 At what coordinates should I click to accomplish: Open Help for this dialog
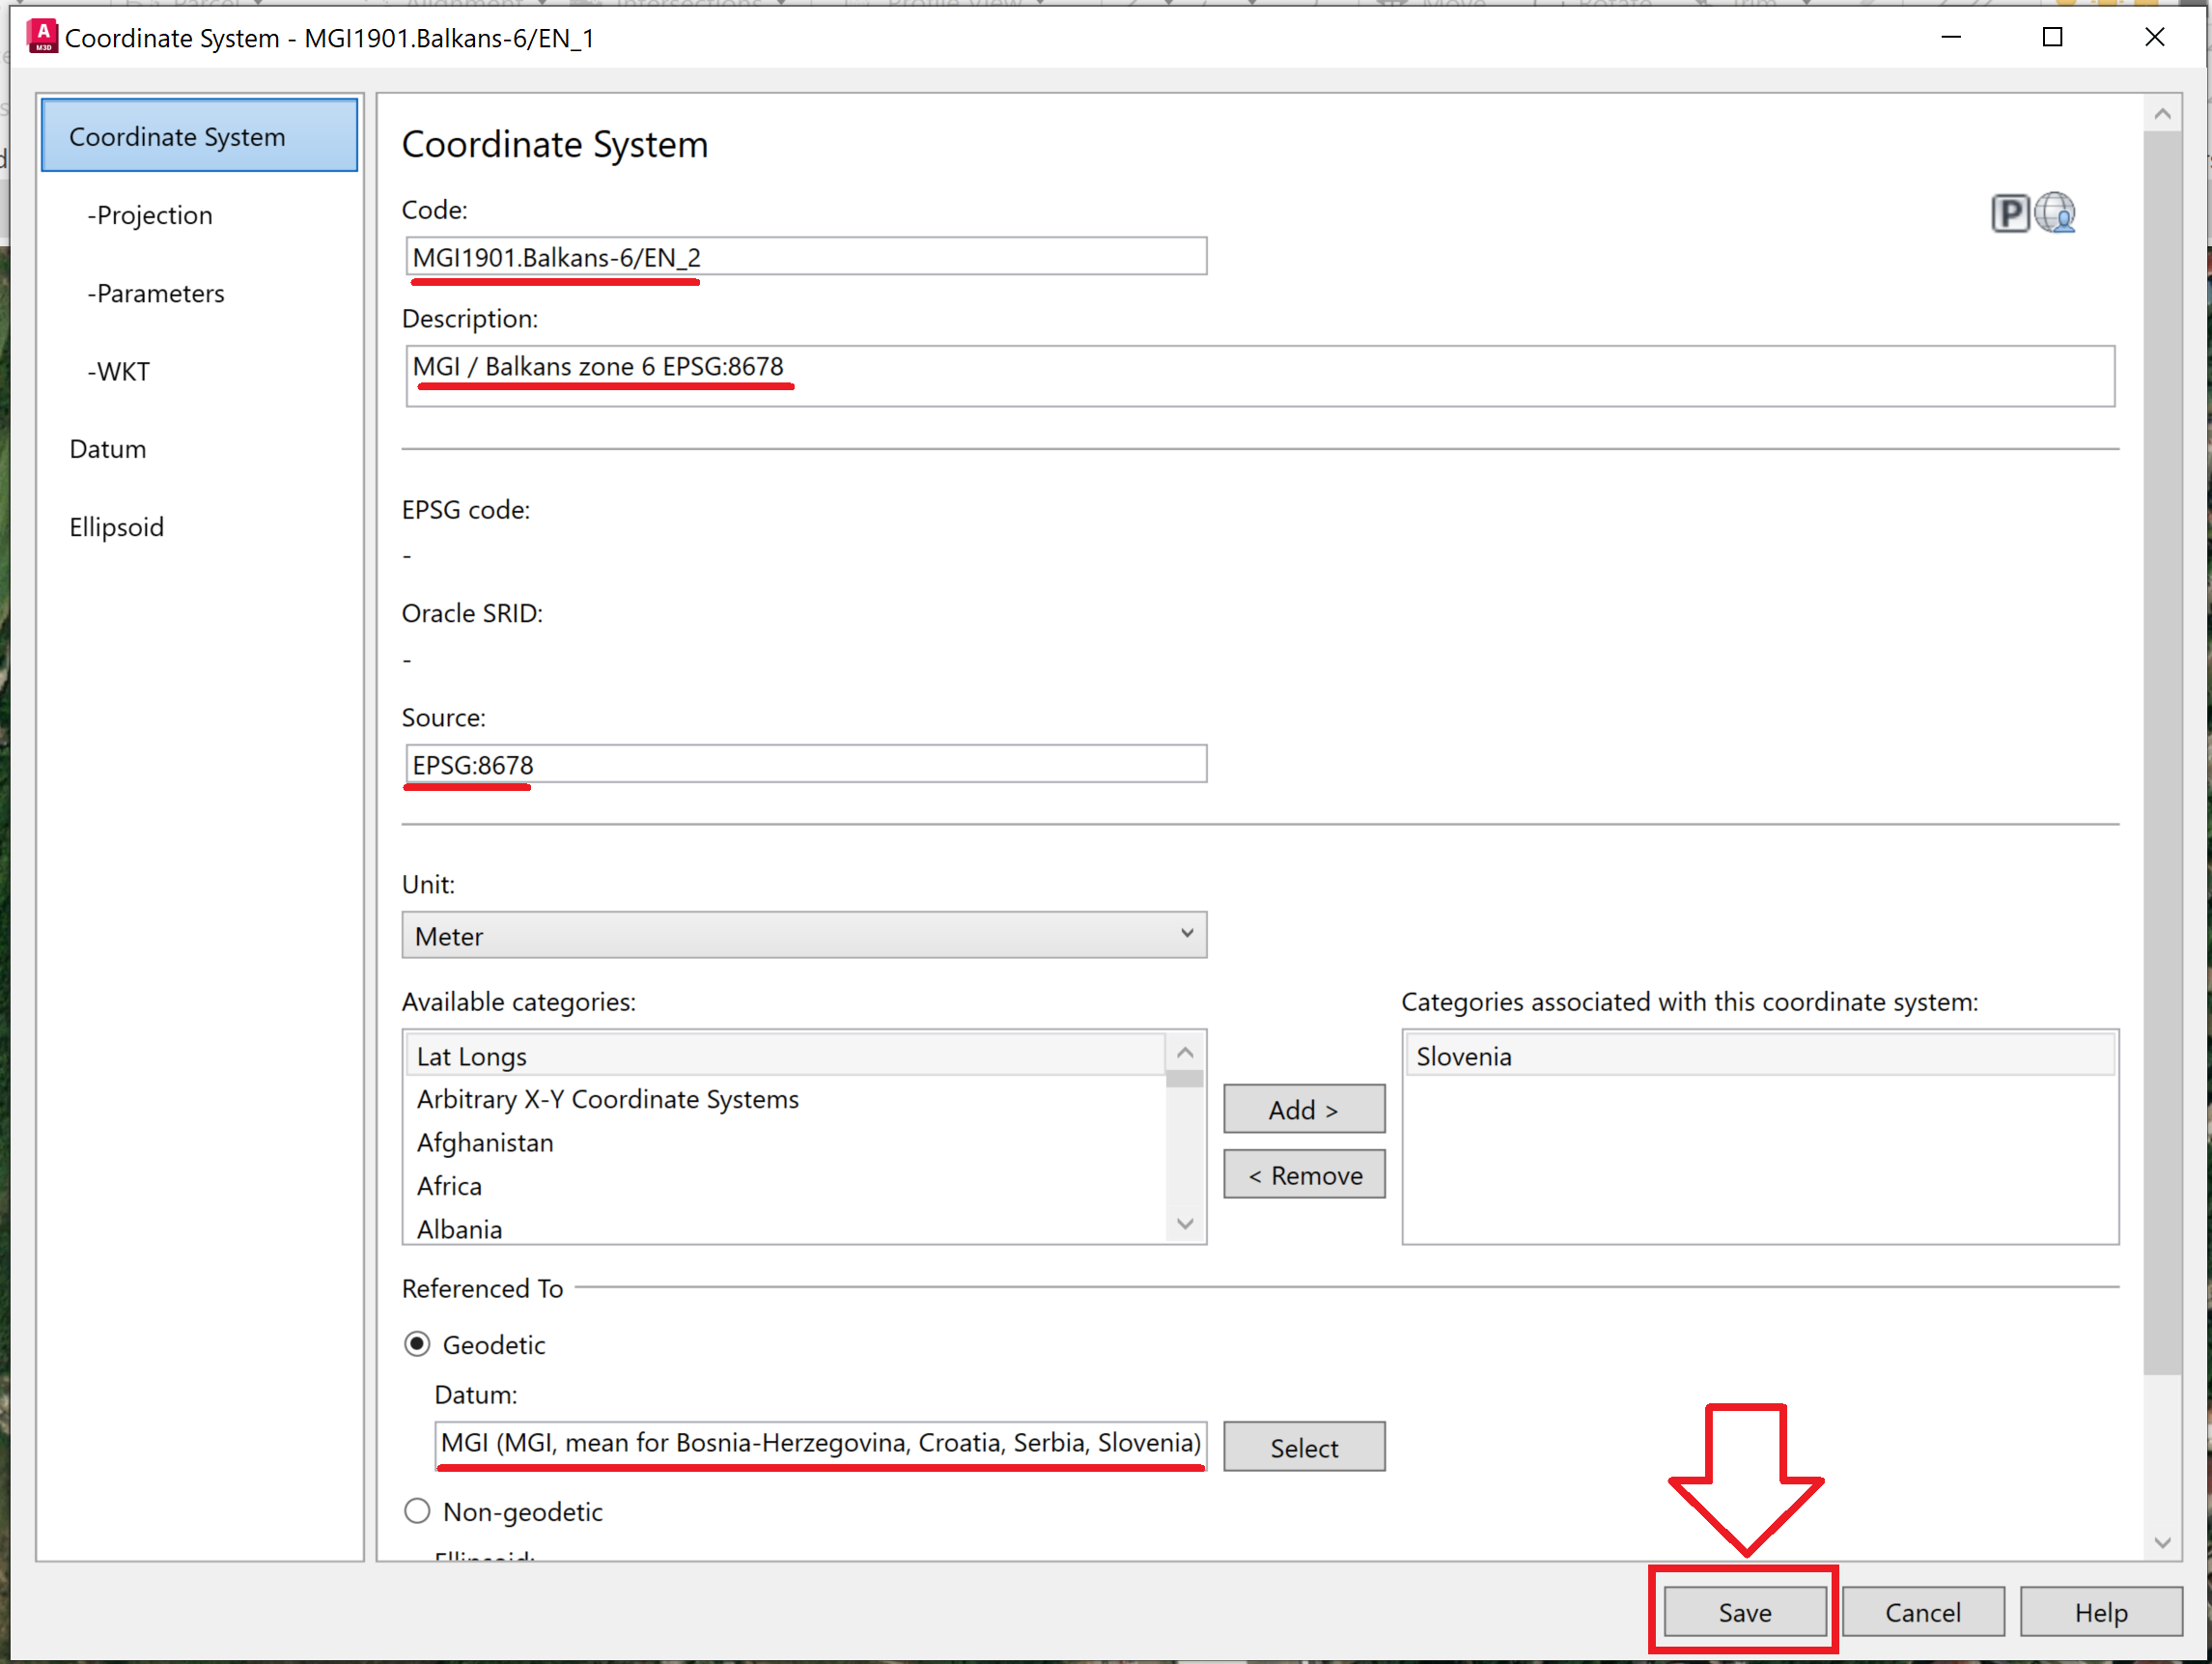coord(2101,1612)
